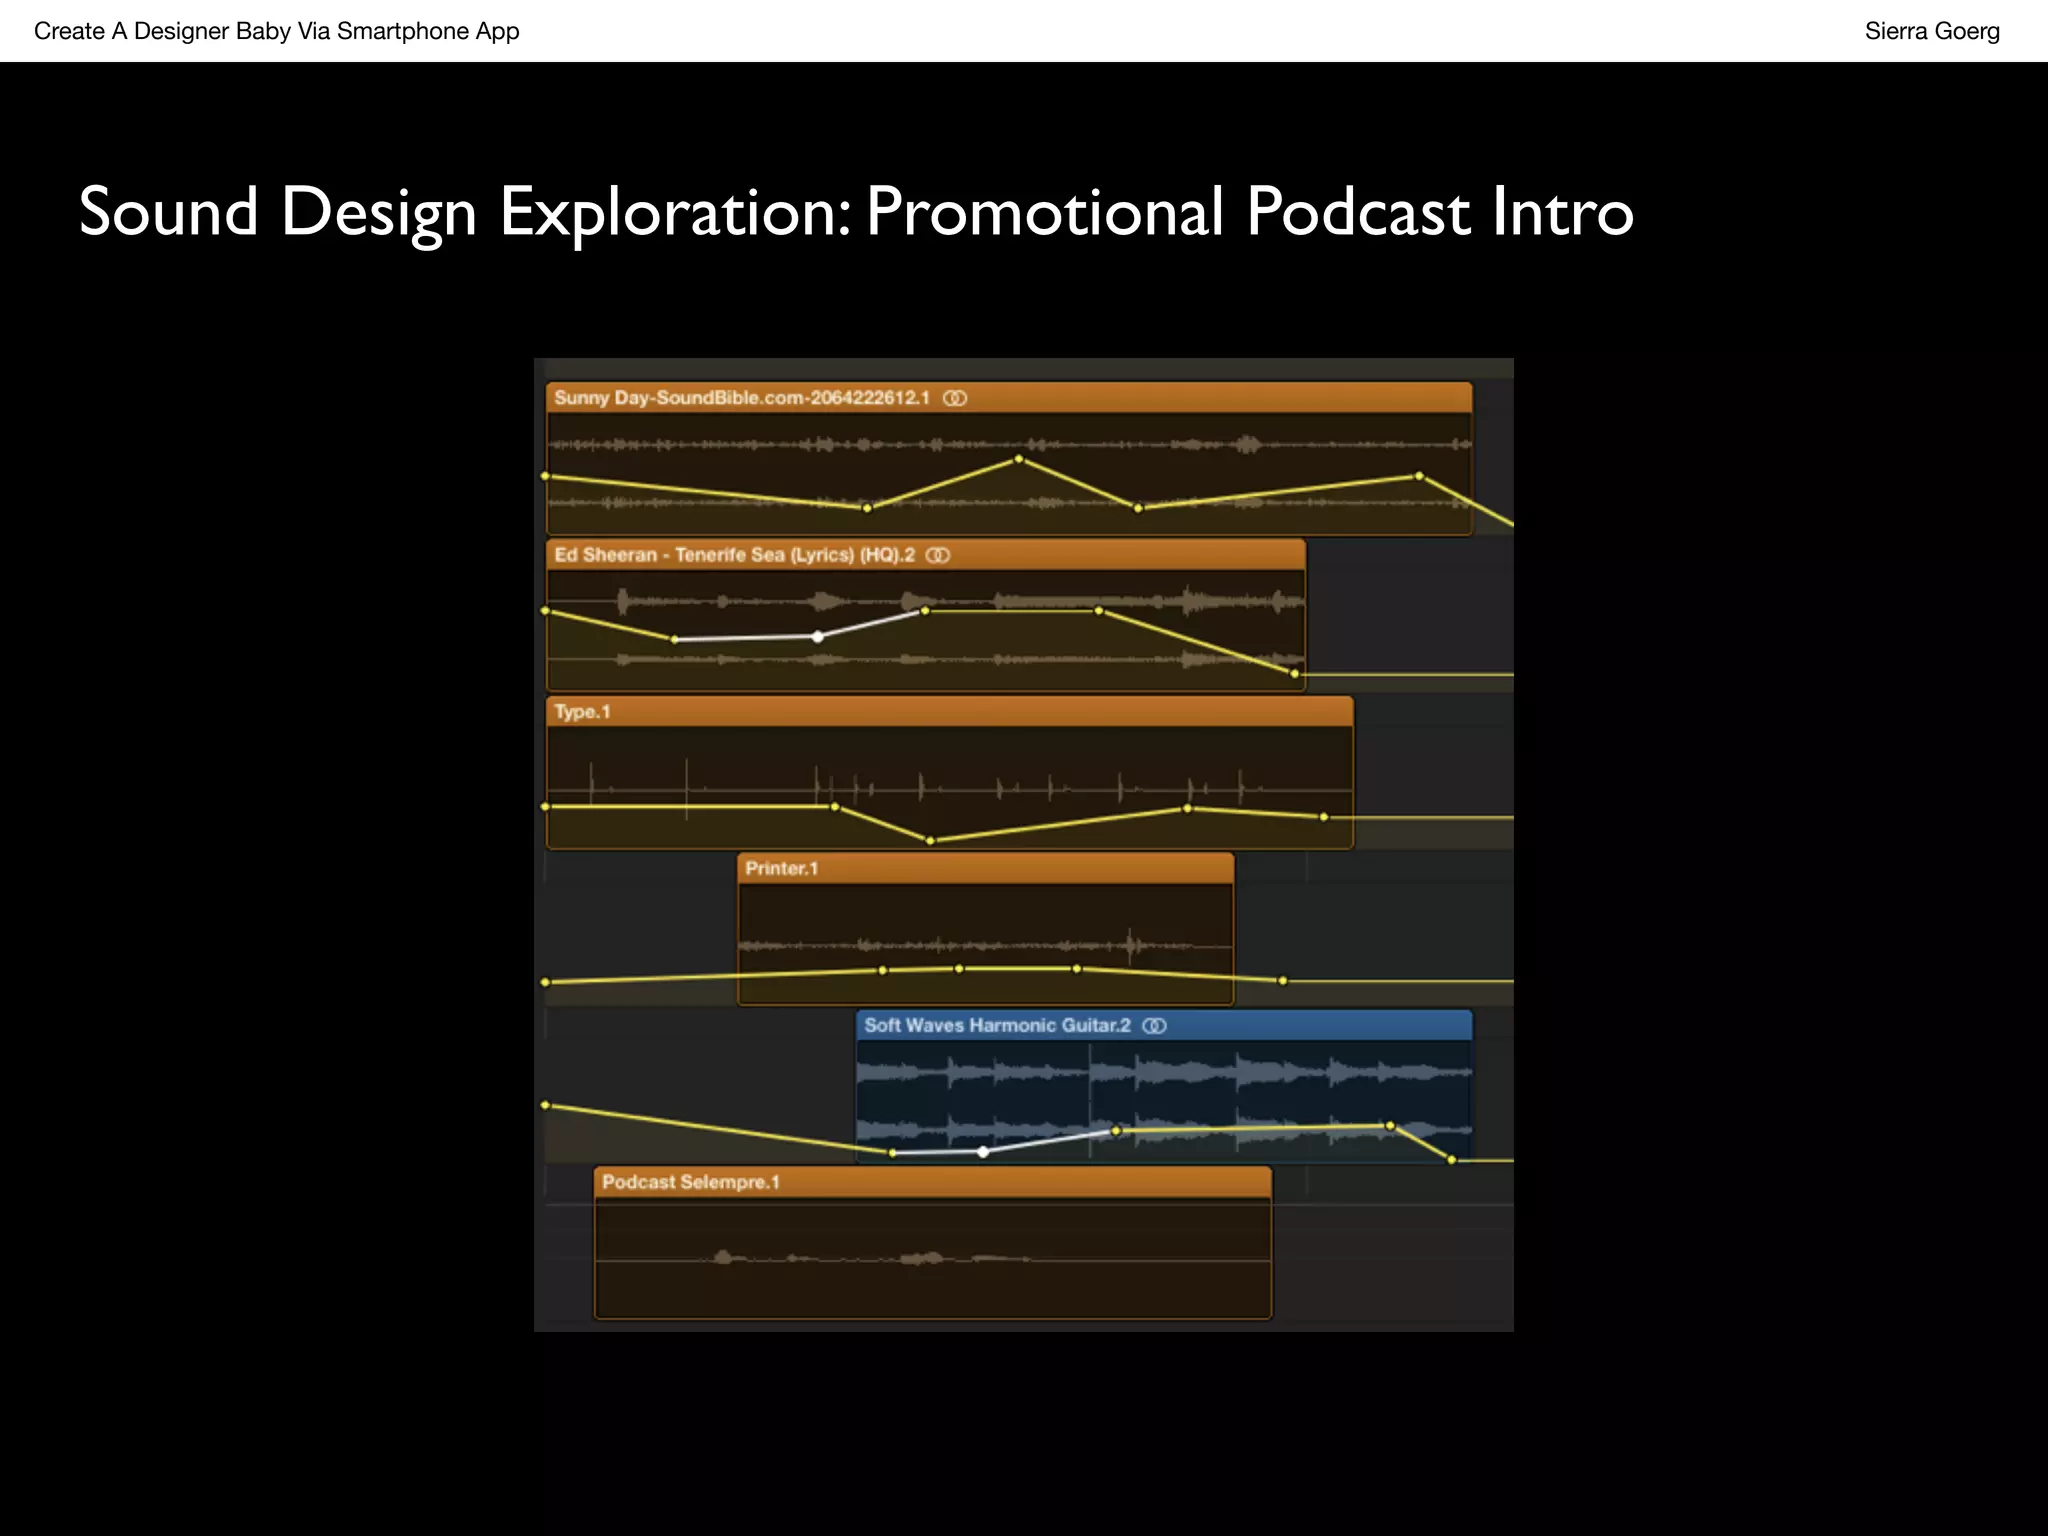Click final automation point at Ed Sheeran region end
The width and height of the screenshot is (2048, 1536).
click(1294, 674)
